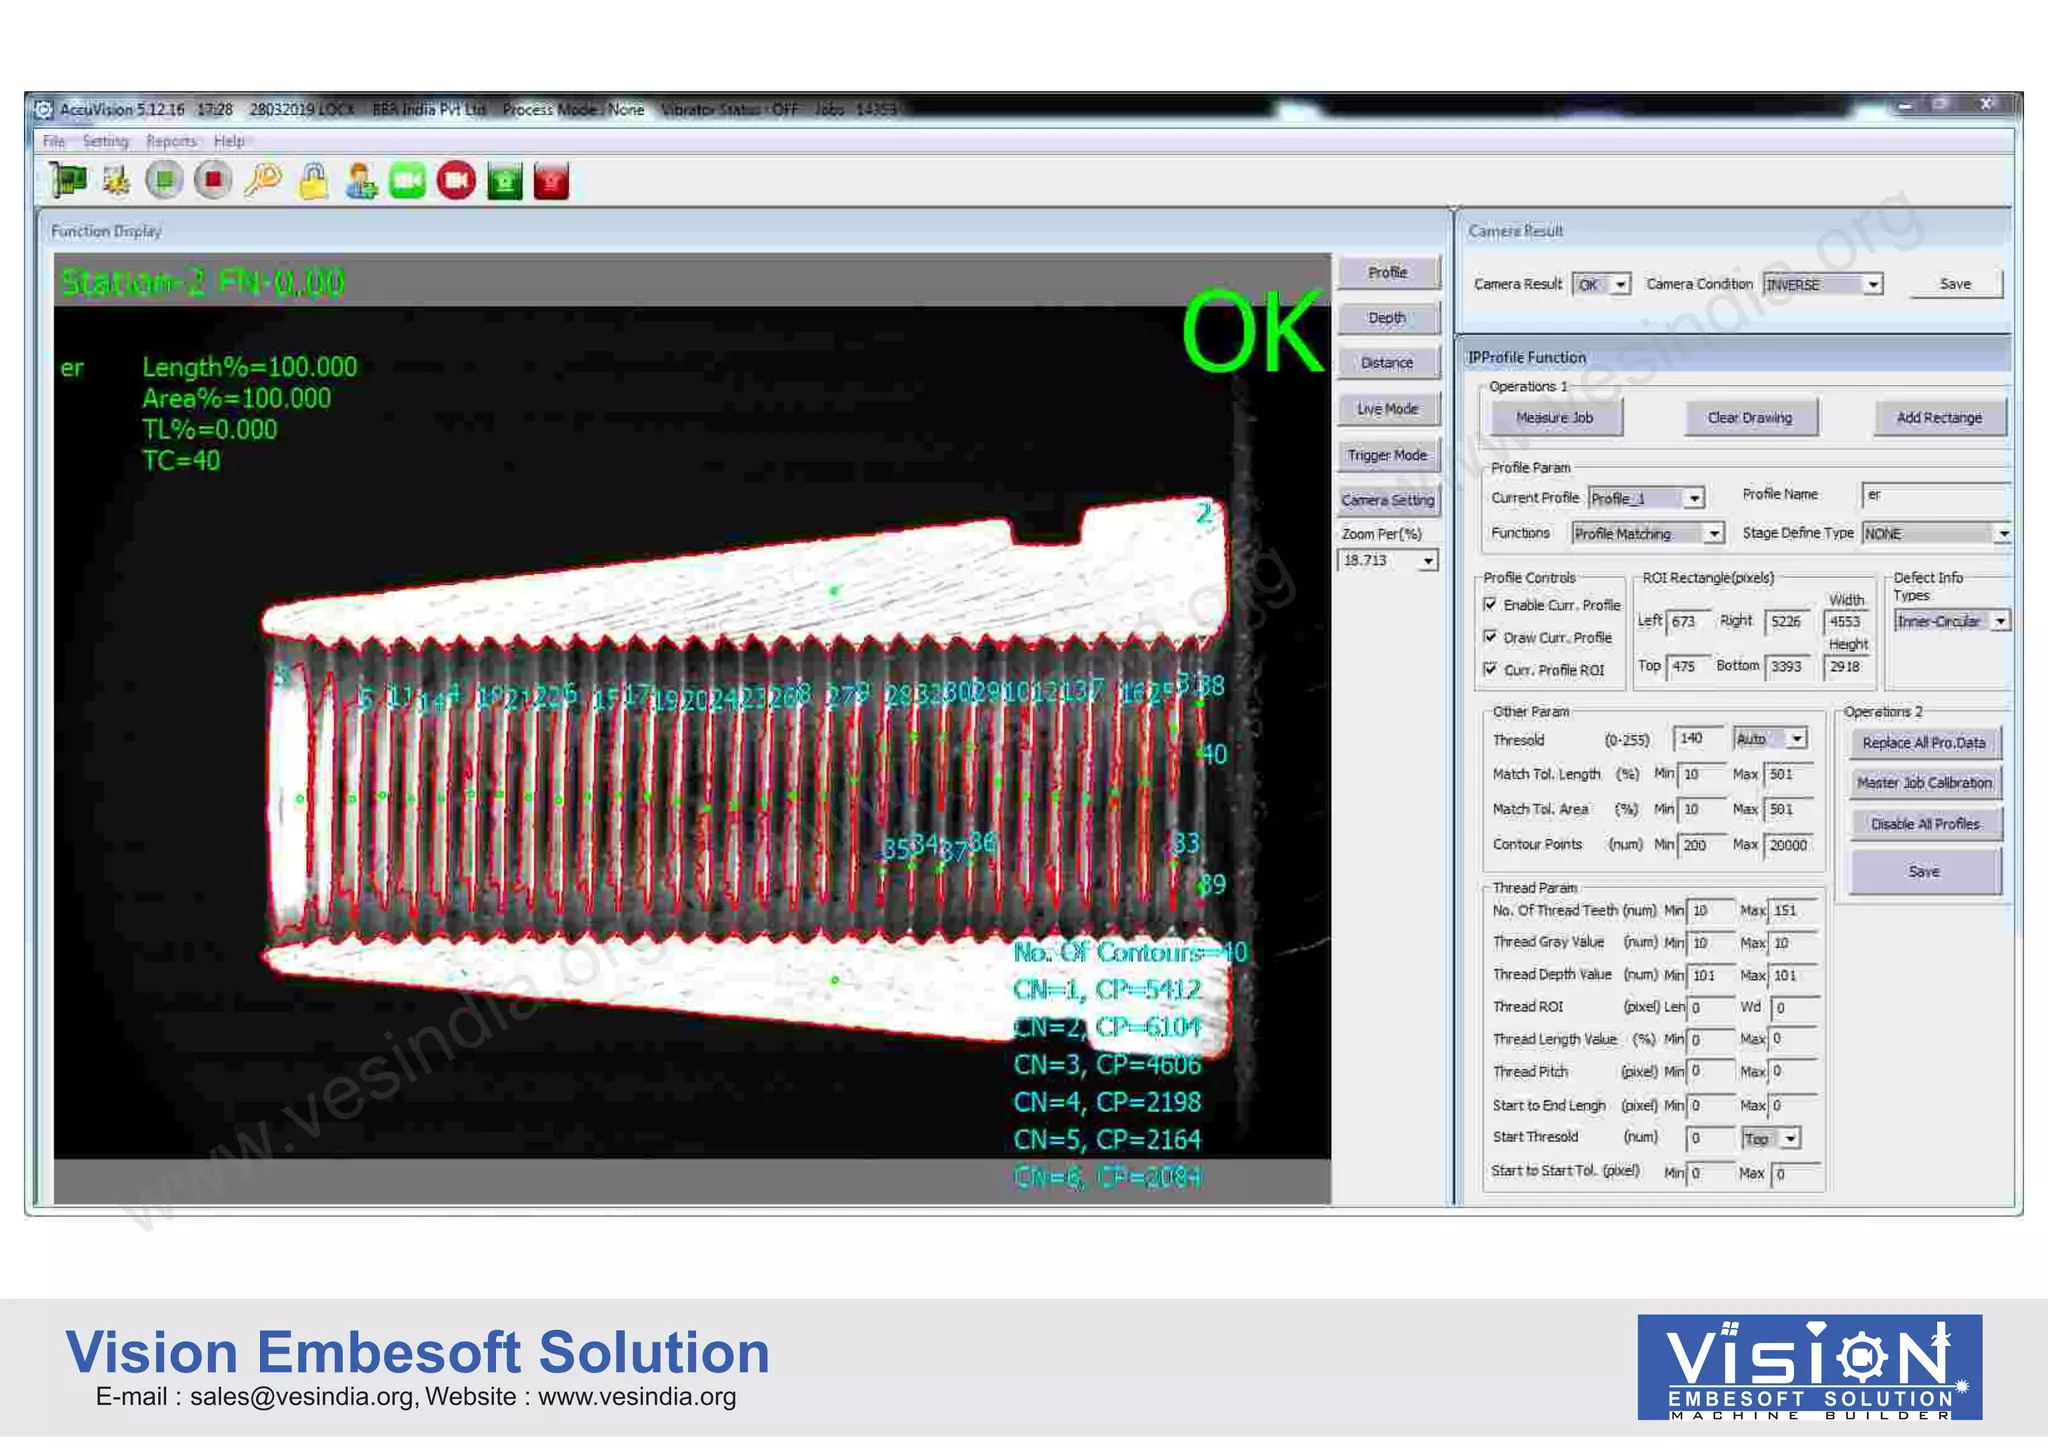Click Replace All Pro.Data button
2048x1448 pixels.
1924,743
